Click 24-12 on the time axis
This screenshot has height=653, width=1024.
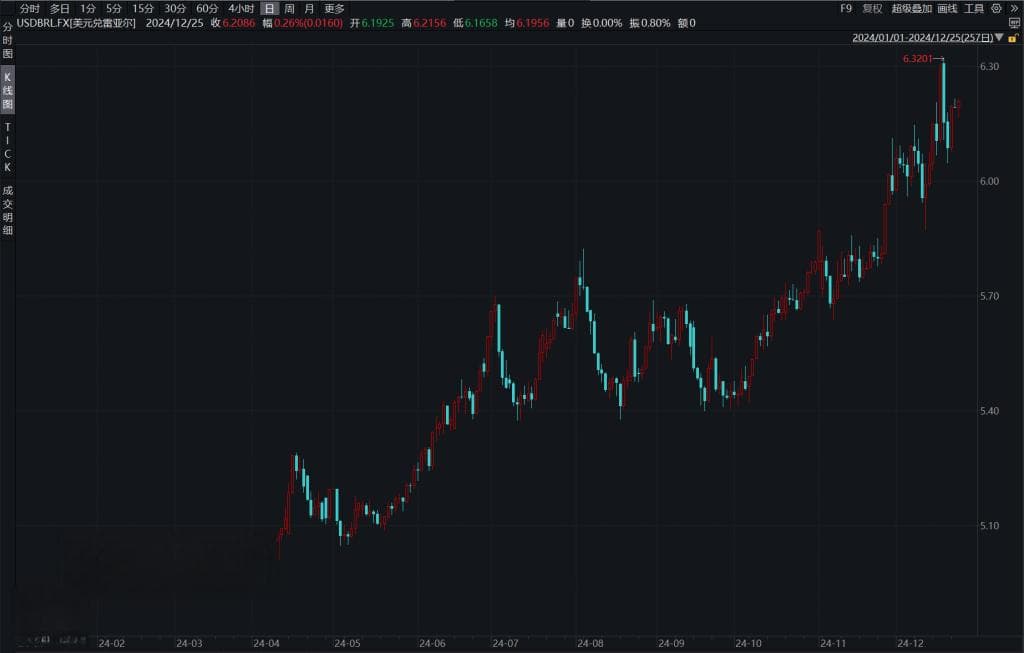coord(910,643)
